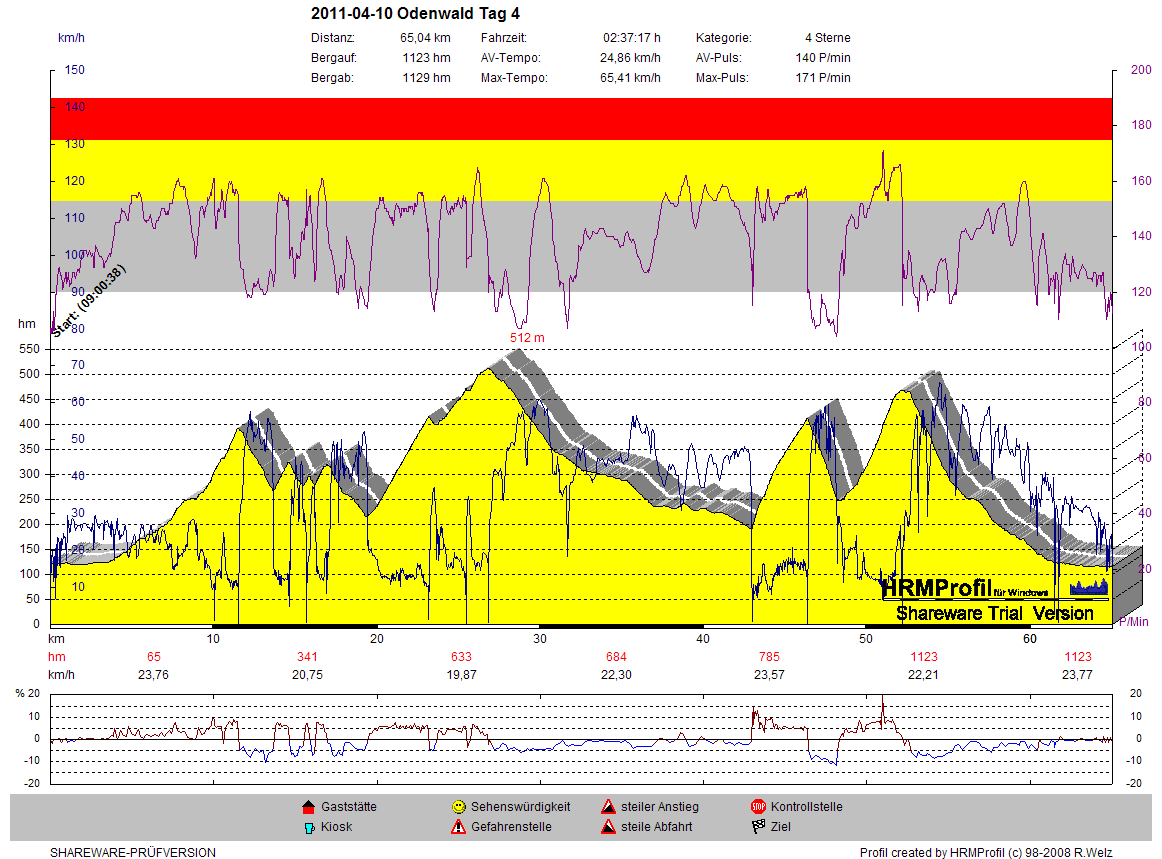Image resolution: width=1162 pixels, height=859 pixels.
Task: Click the small blue profile icon beside HRMProfil
Action: click(1089, 586)
